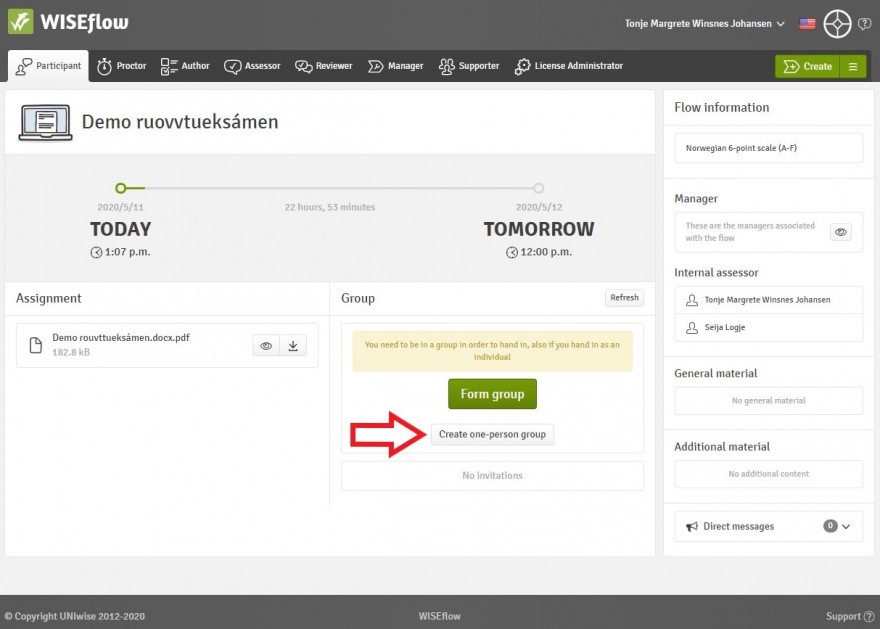The height and width of the screenshot is (629, 880).
Task: Show managers using the eye icon
Action: (841, 232)
